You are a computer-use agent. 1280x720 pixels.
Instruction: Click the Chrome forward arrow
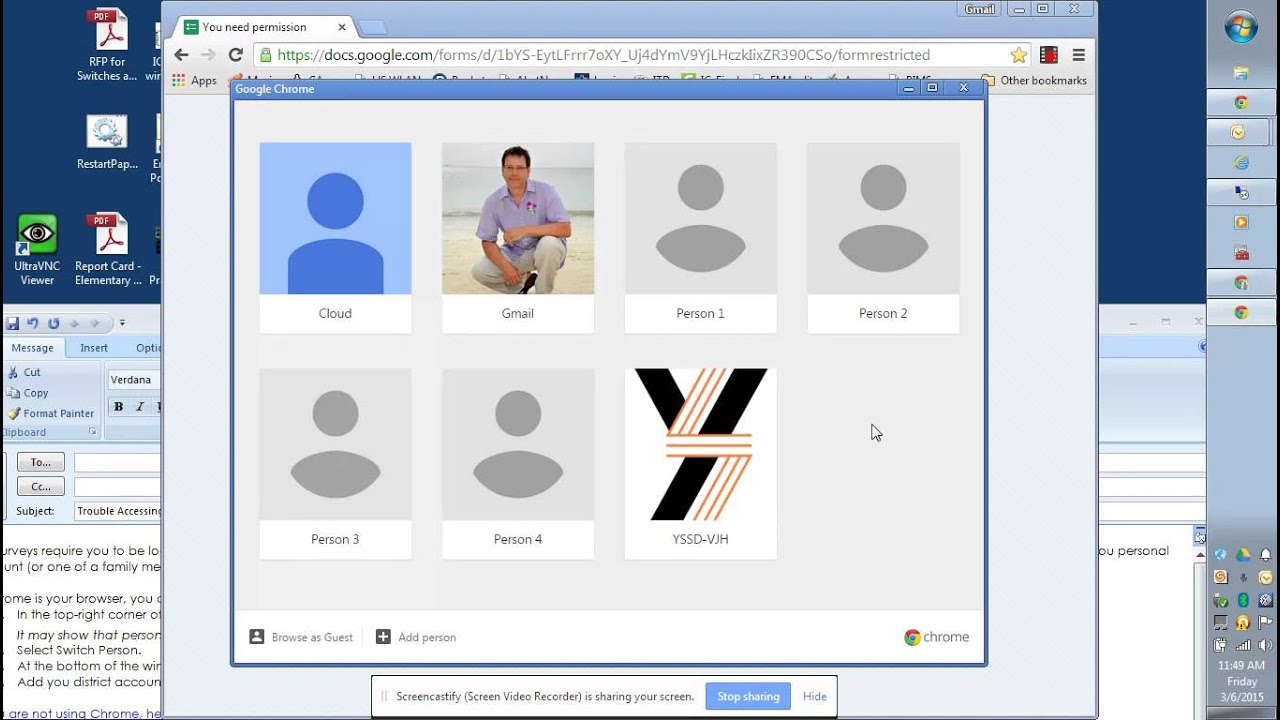pyautogui.click(x=208, y=55)
